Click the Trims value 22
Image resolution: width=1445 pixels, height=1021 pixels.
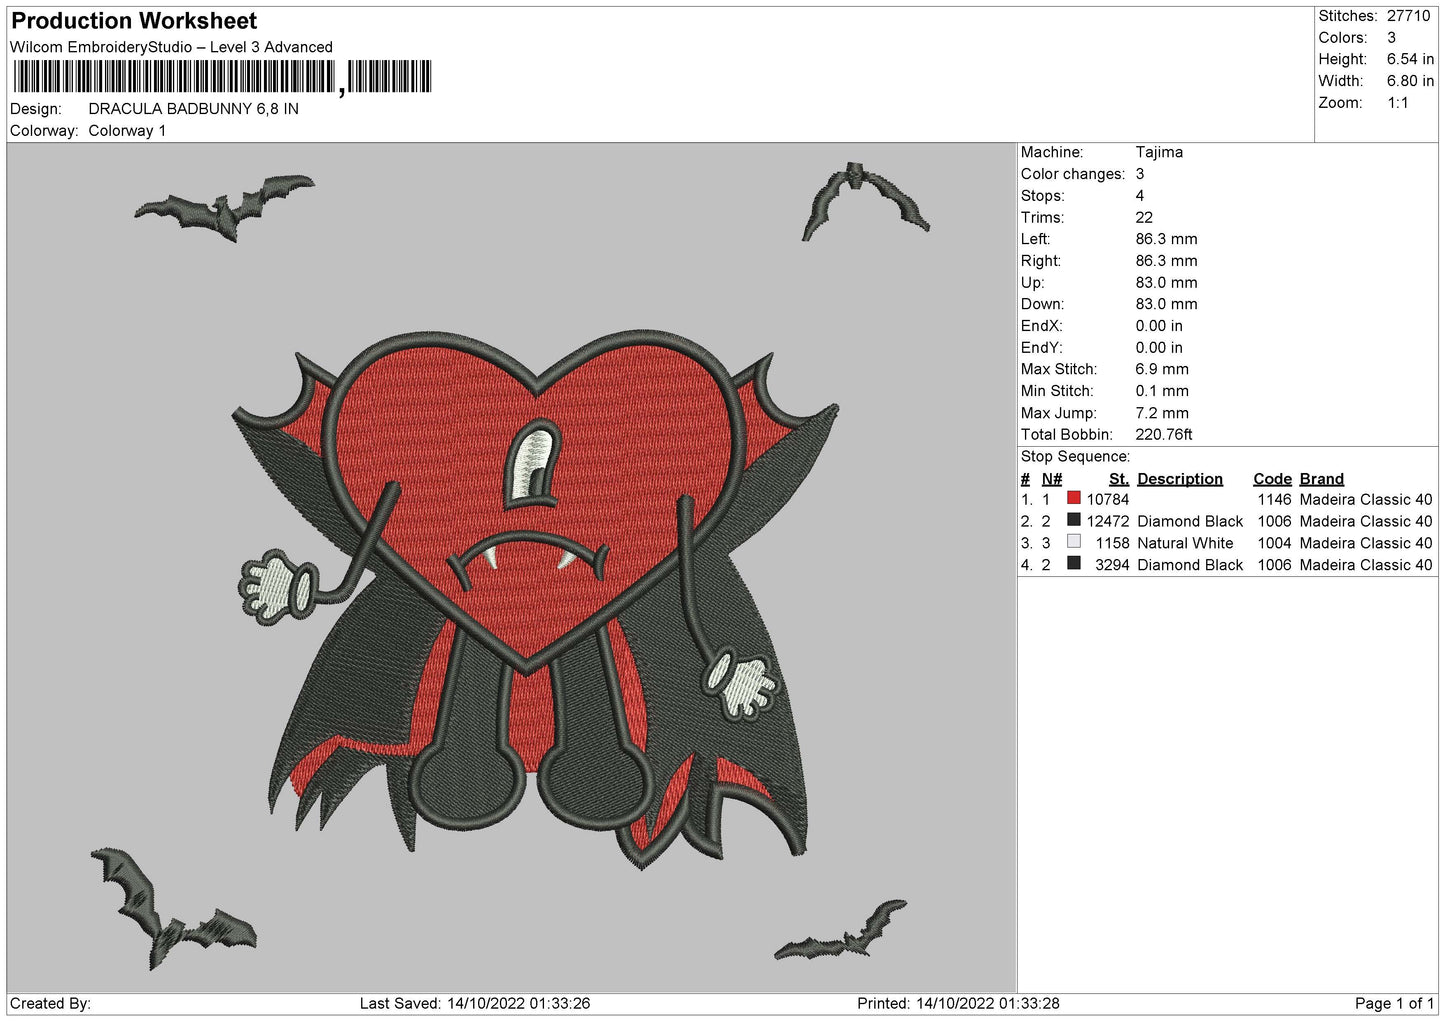pos(1144,217)
